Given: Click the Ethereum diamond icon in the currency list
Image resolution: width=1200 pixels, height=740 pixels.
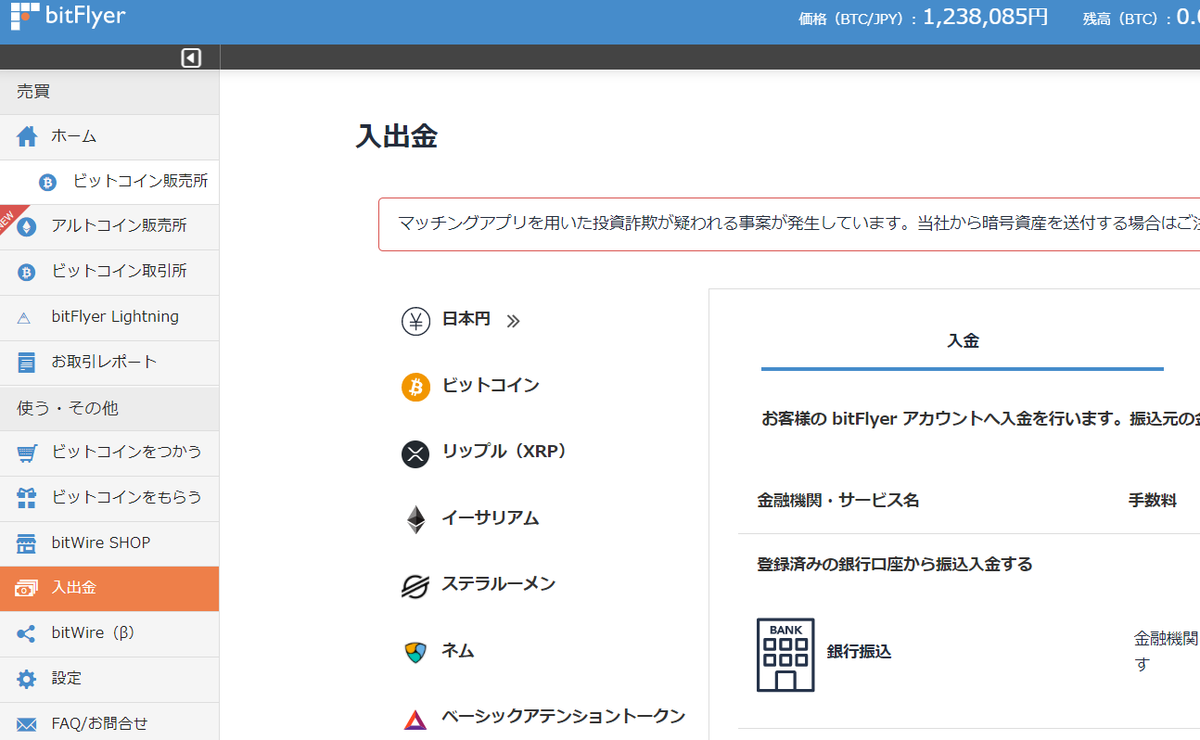Looking at the screenshot, I should (415, 519).
